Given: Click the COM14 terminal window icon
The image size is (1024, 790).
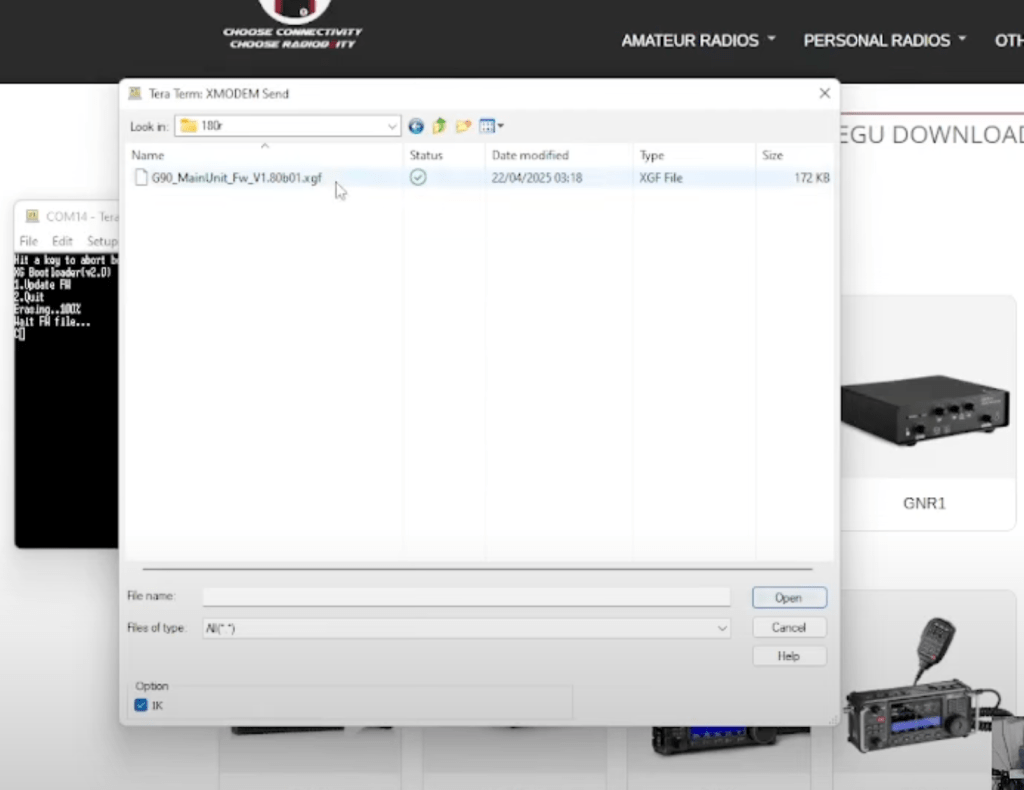Looking at the screenshot, I should 32,216.
